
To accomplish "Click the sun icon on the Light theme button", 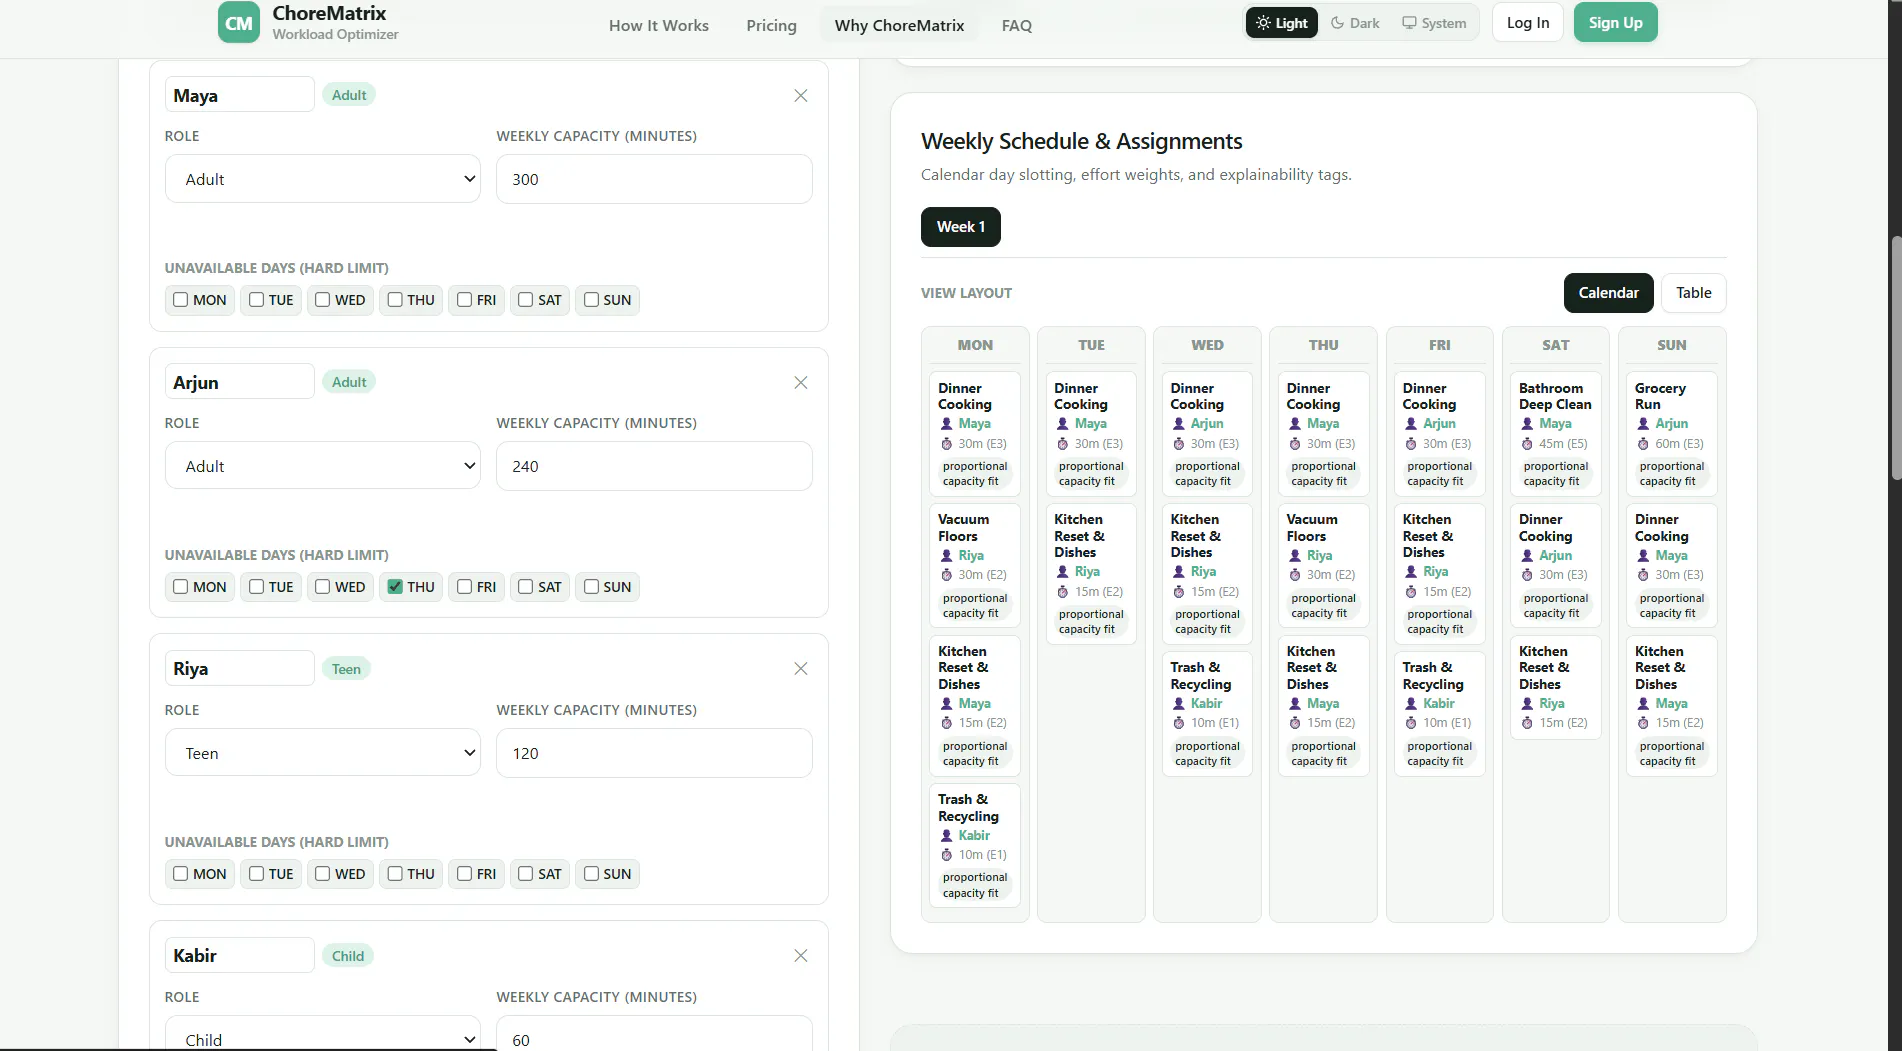I will point(1263,23).
